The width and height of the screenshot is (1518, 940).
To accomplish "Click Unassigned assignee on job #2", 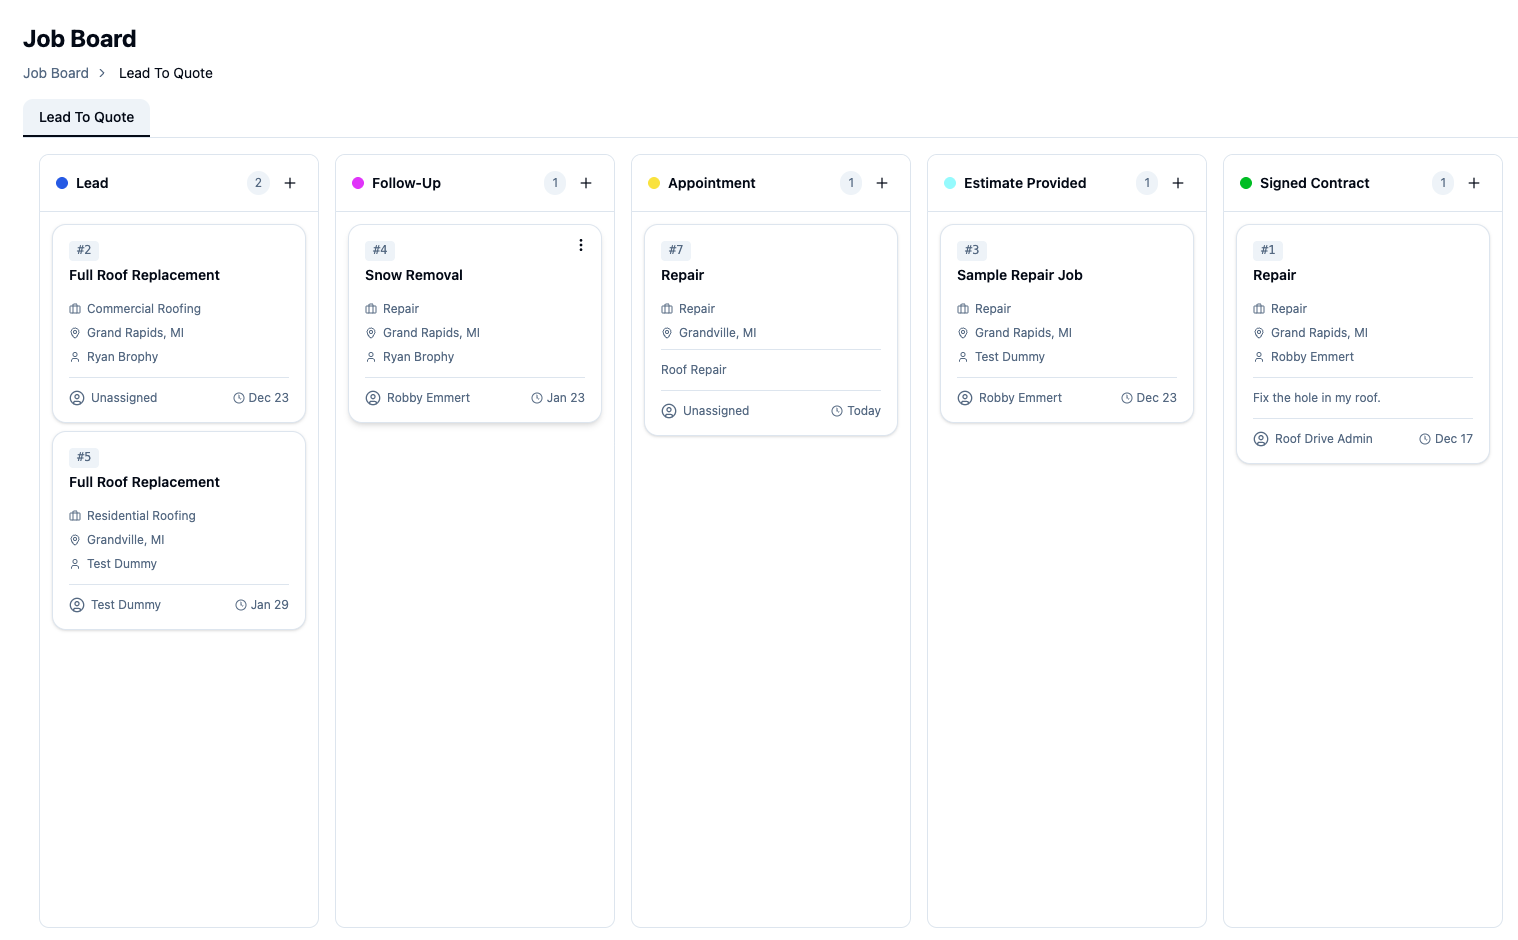I will pyautogui.click(x=124, y=398).
